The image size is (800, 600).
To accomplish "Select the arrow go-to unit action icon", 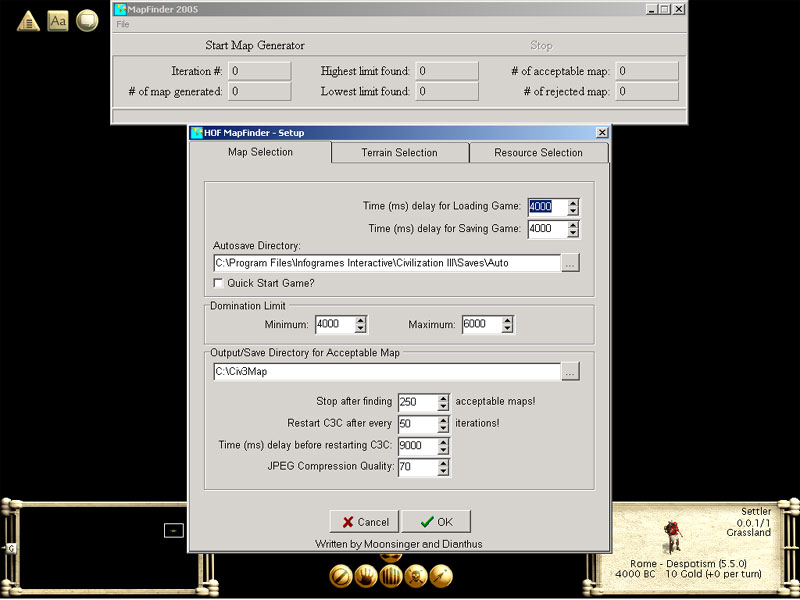I will click(441, 576).
